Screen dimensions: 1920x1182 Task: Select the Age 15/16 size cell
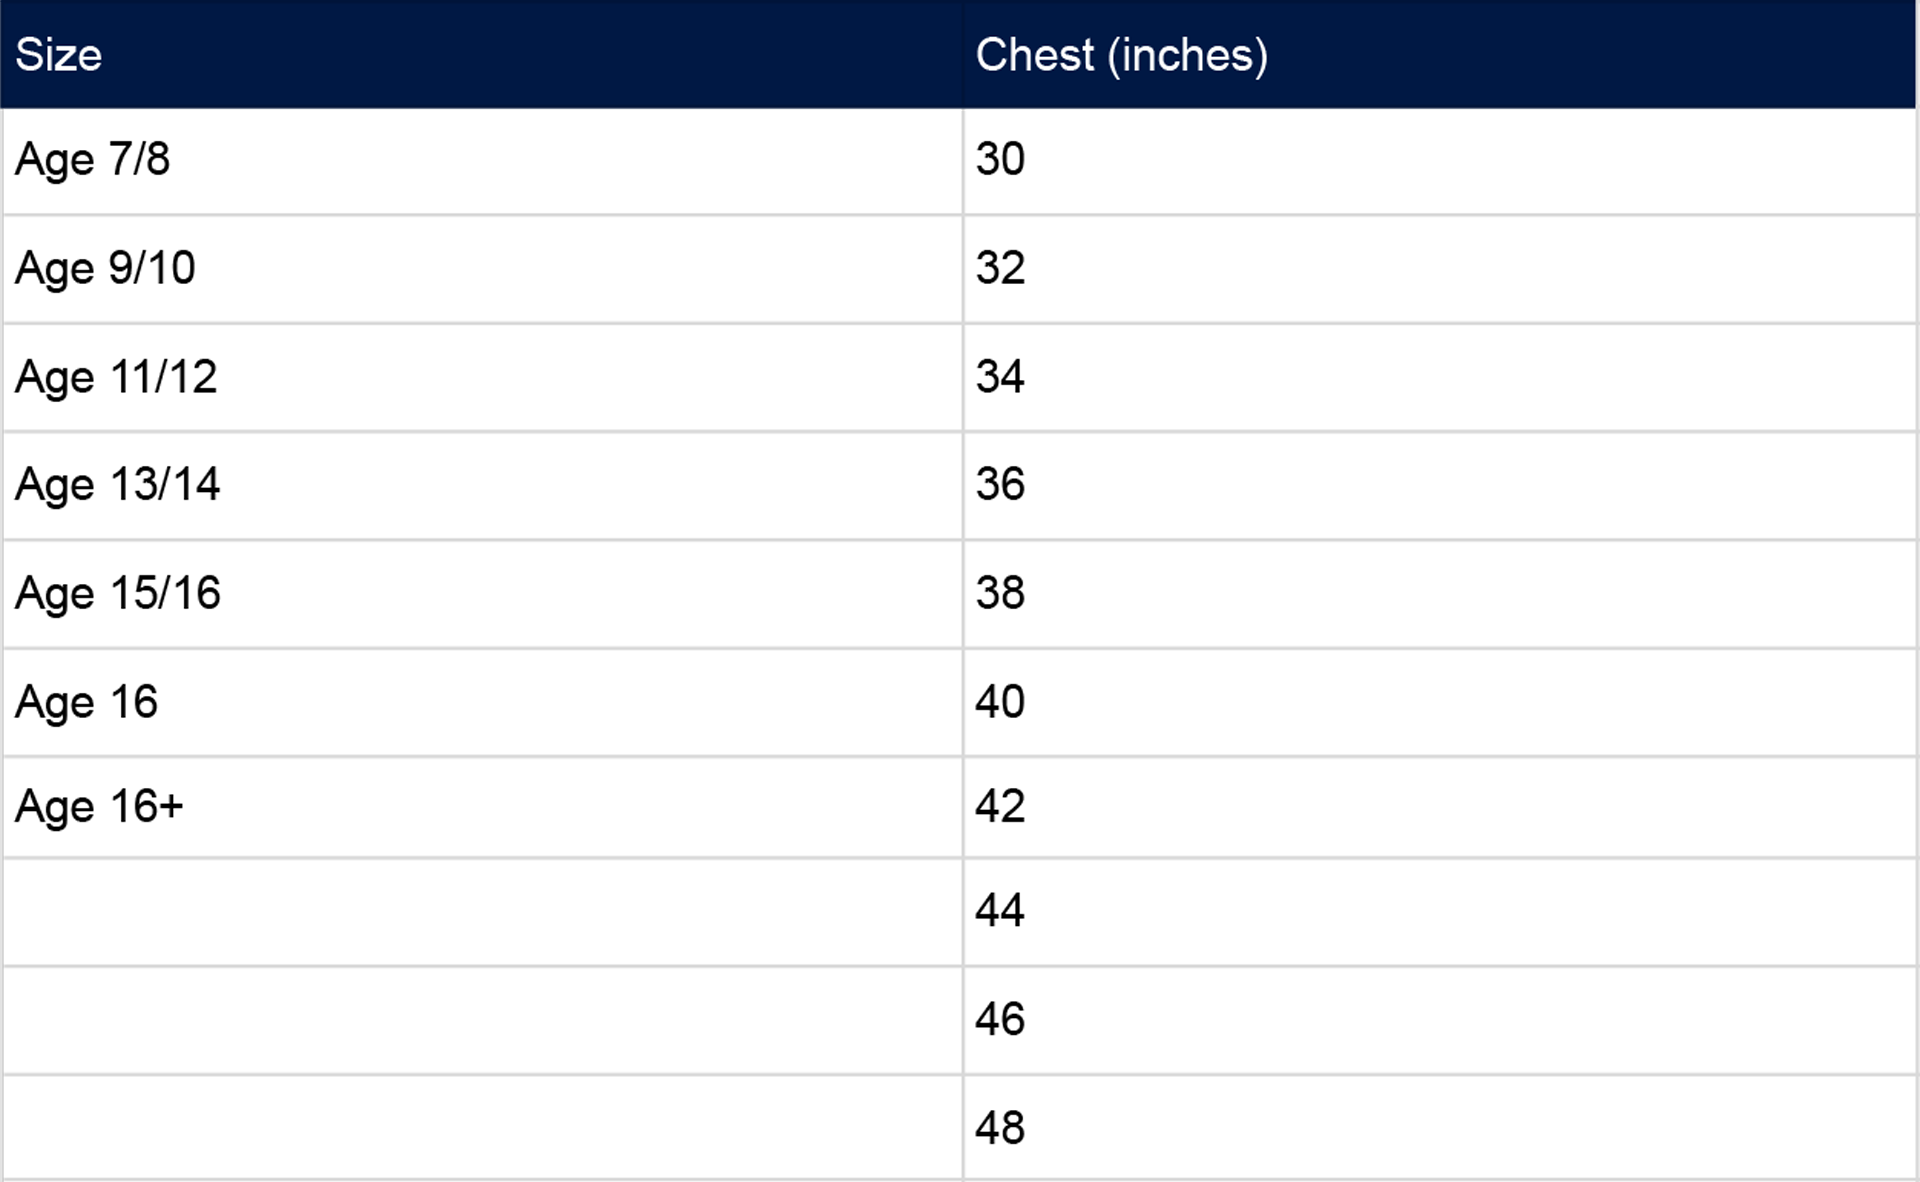click(x=482, y=594)
